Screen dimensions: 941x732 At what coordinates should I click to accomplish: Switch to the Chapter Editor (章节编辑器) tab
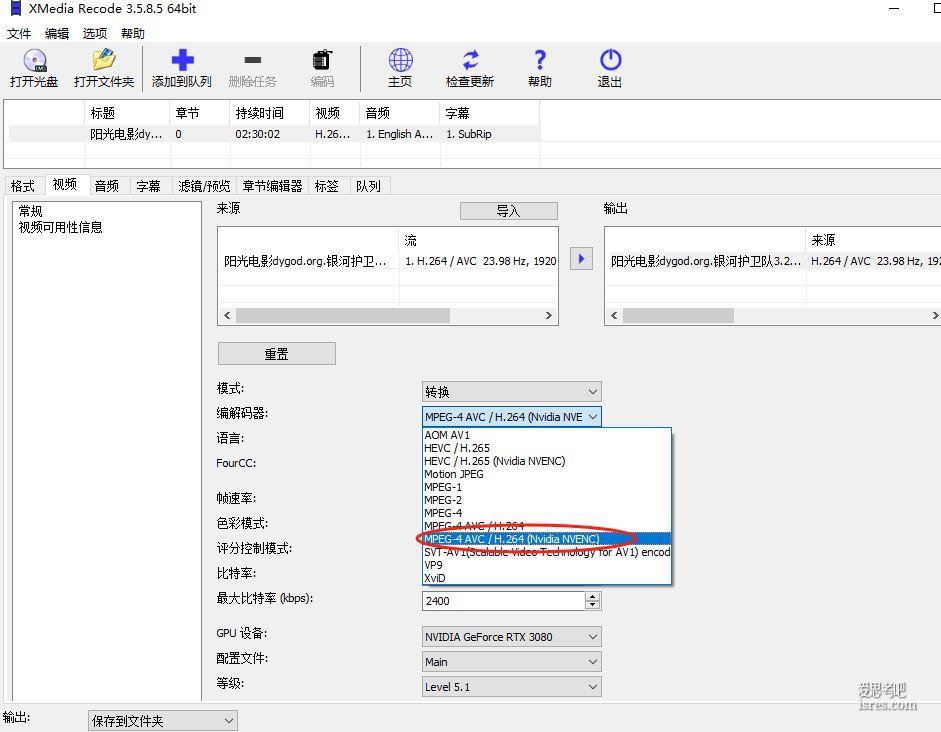pyautogui.click(x=272, y=186)
